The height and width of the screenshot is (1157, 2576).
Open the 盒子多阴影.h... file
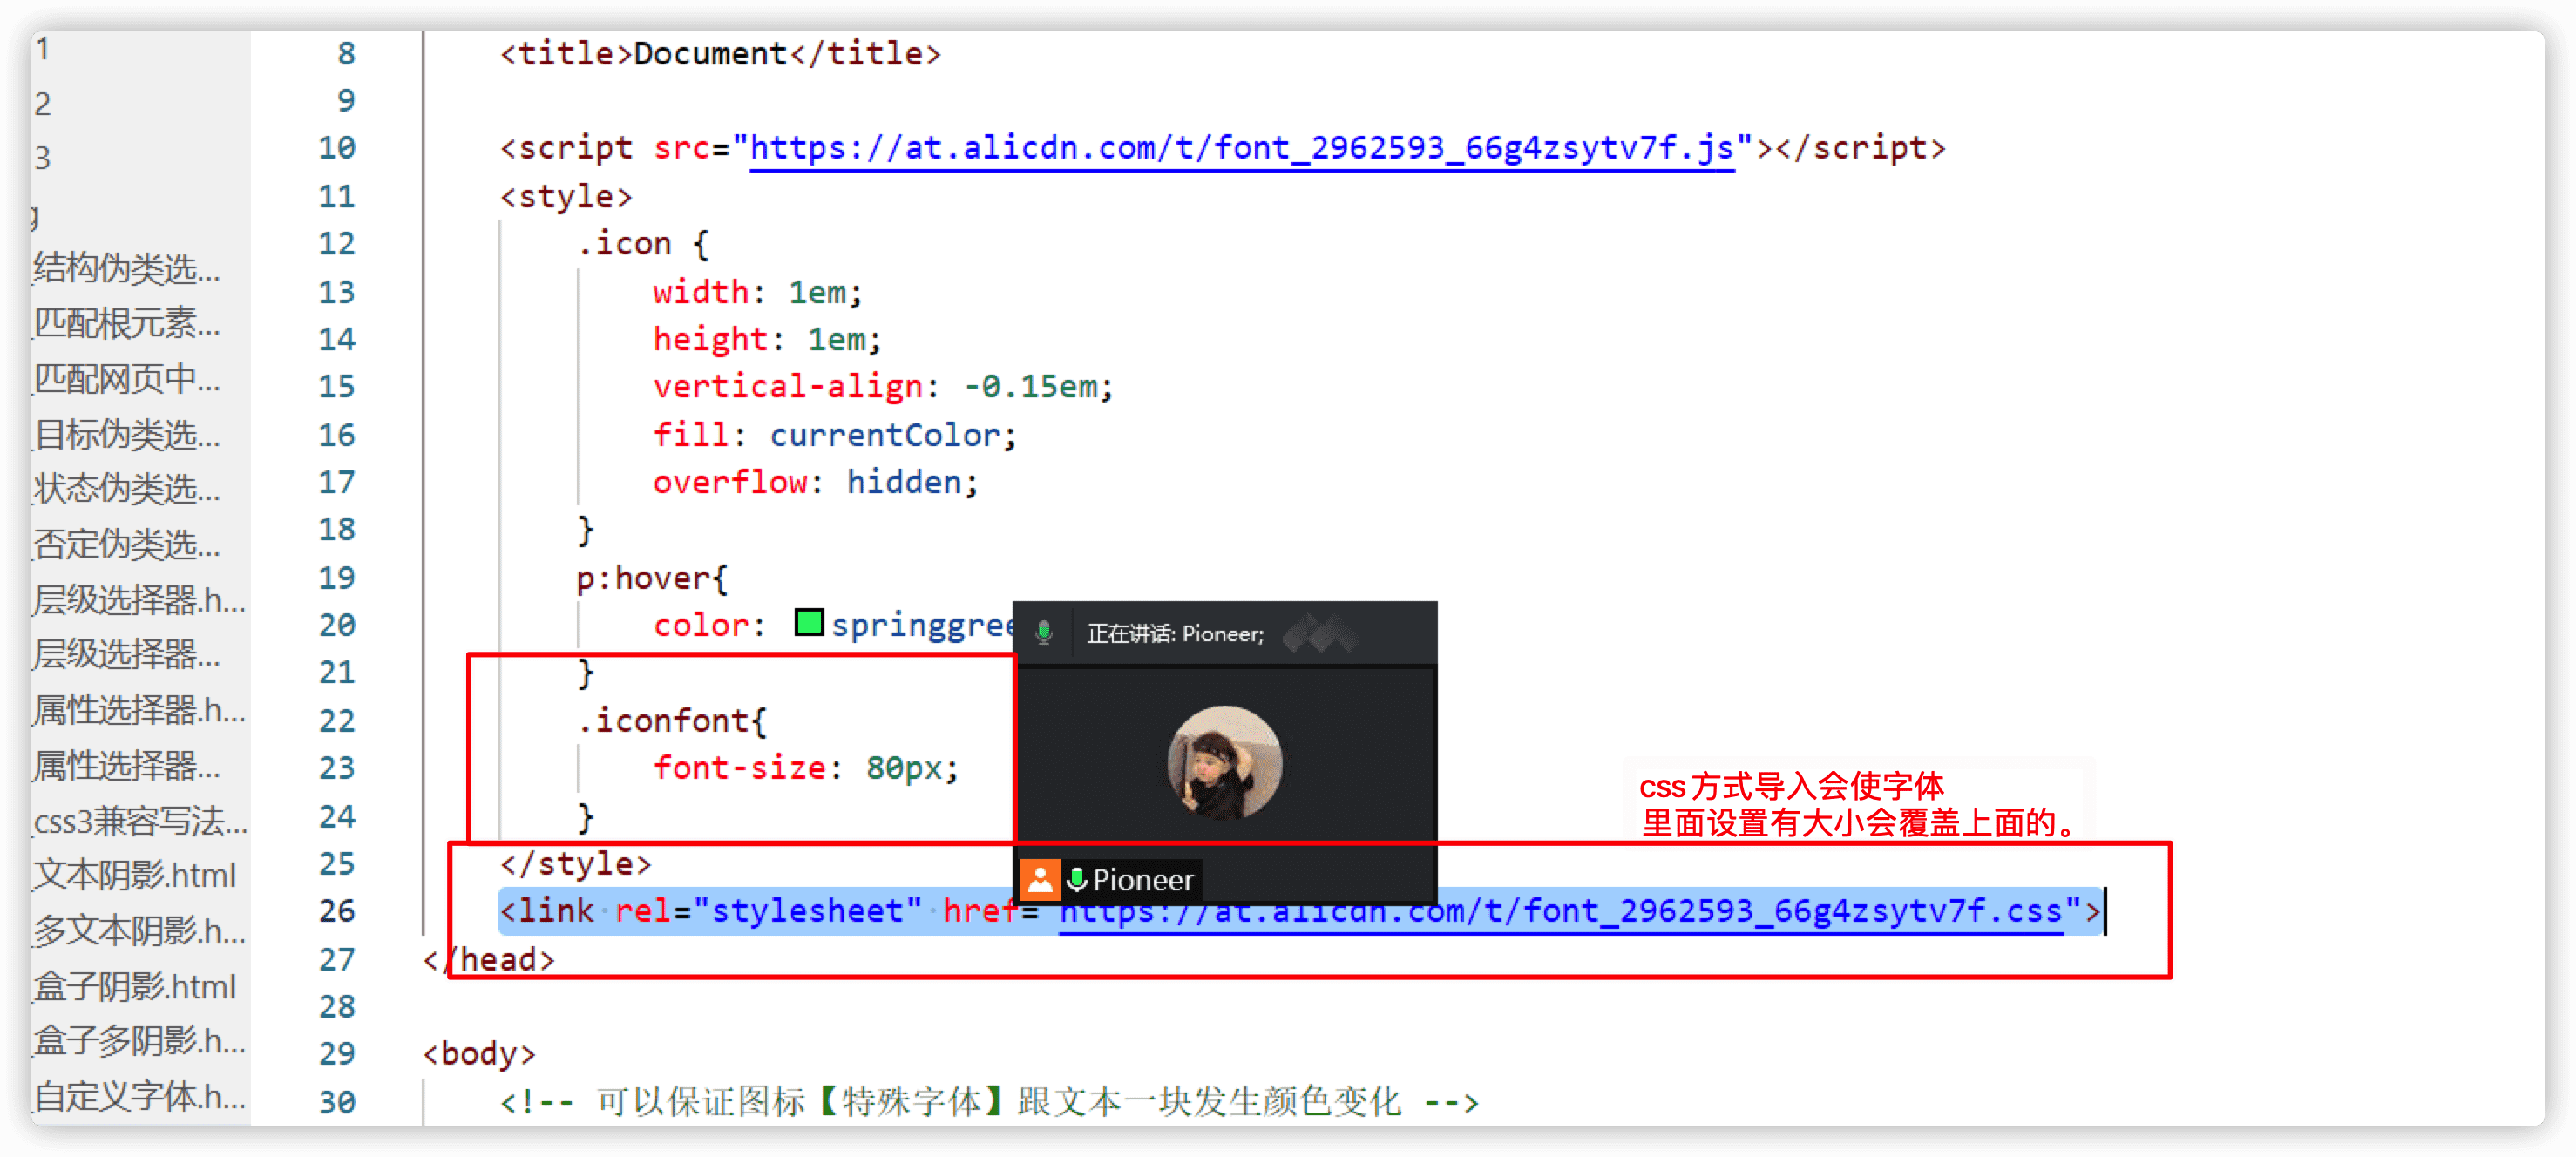[140, 1041]
